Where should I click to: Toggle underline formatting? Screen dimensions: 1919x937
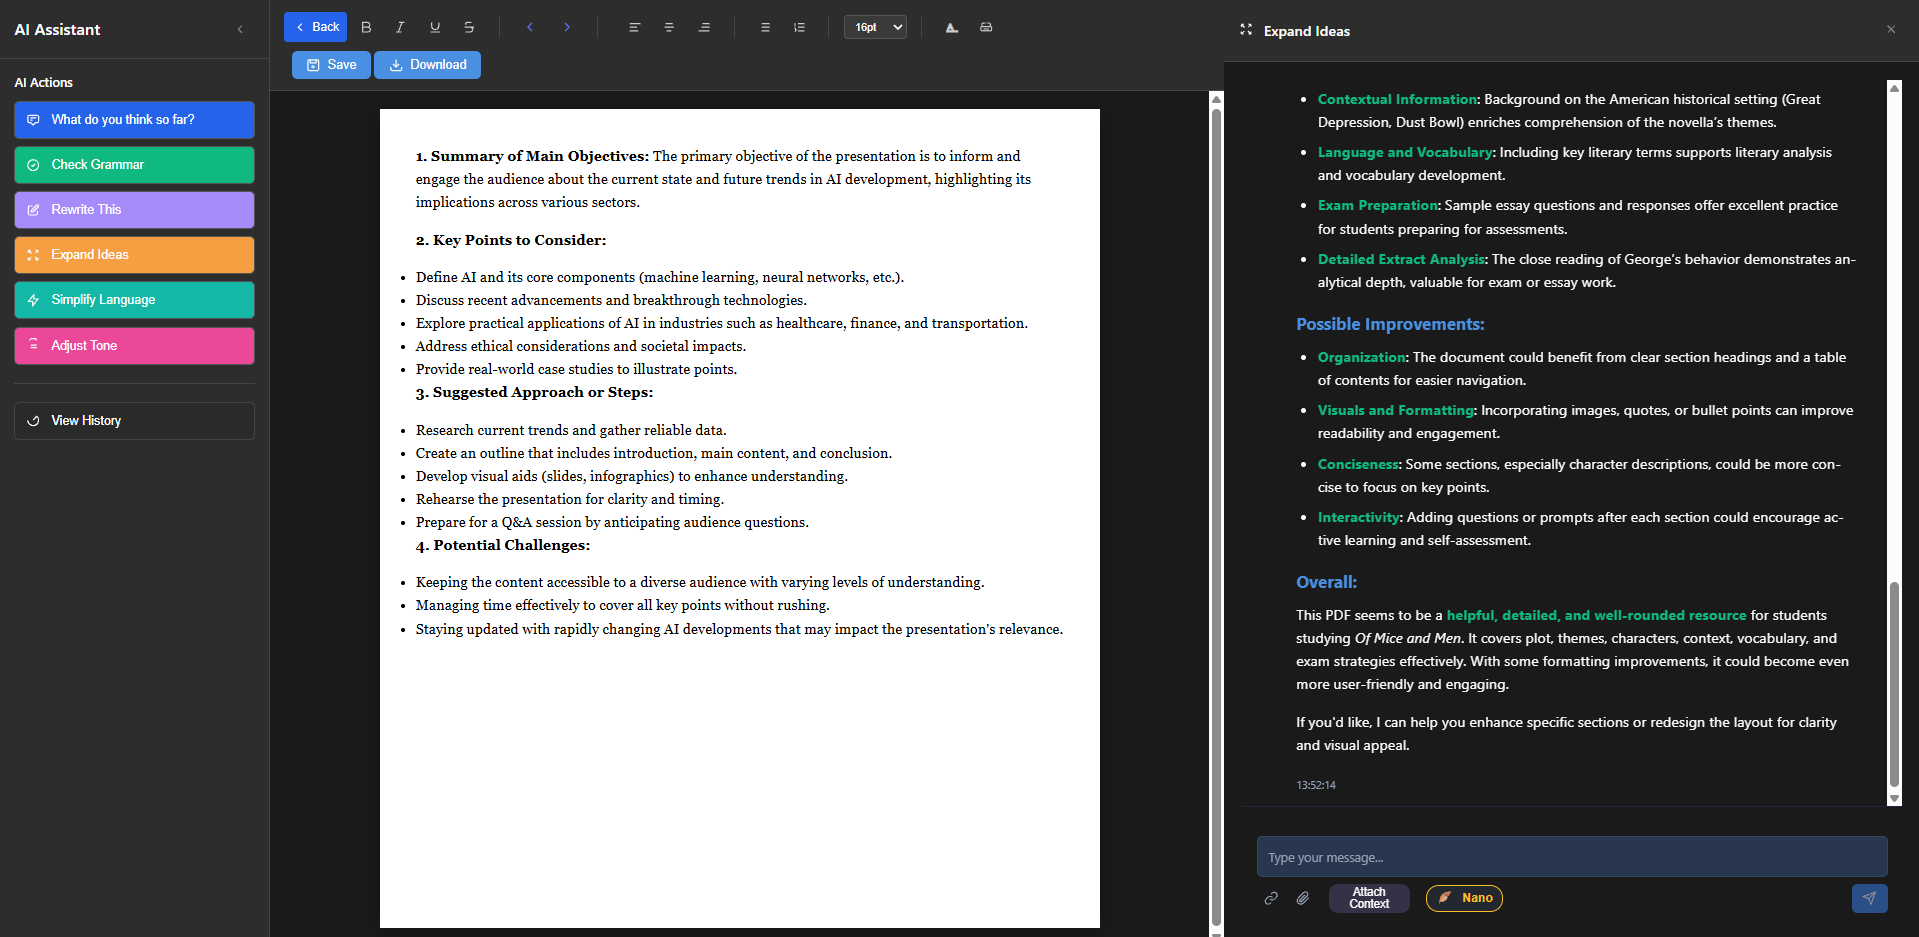(434, 27)
